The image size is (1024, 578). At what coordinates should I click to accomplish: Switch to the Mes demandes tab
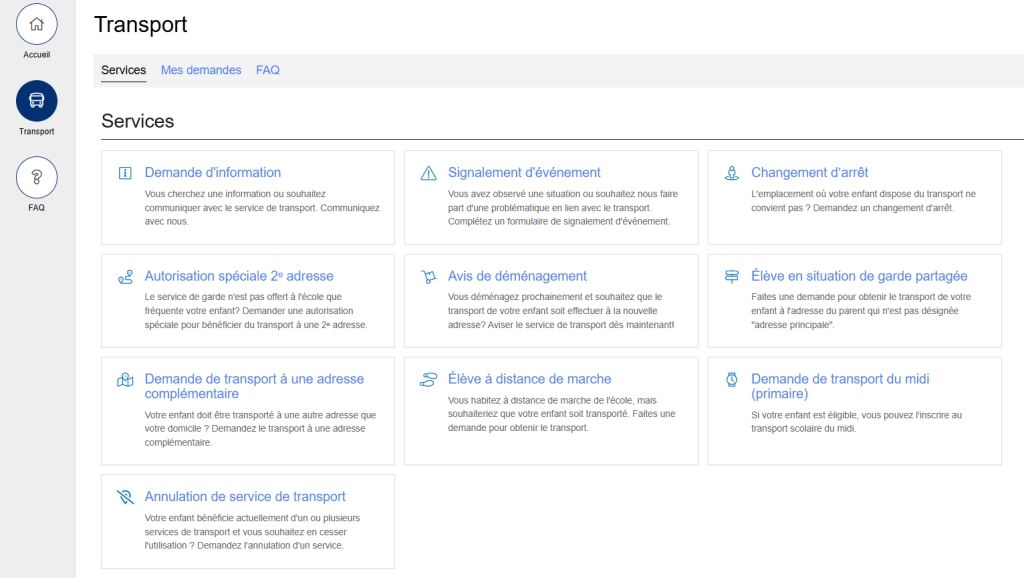[201, 70]
